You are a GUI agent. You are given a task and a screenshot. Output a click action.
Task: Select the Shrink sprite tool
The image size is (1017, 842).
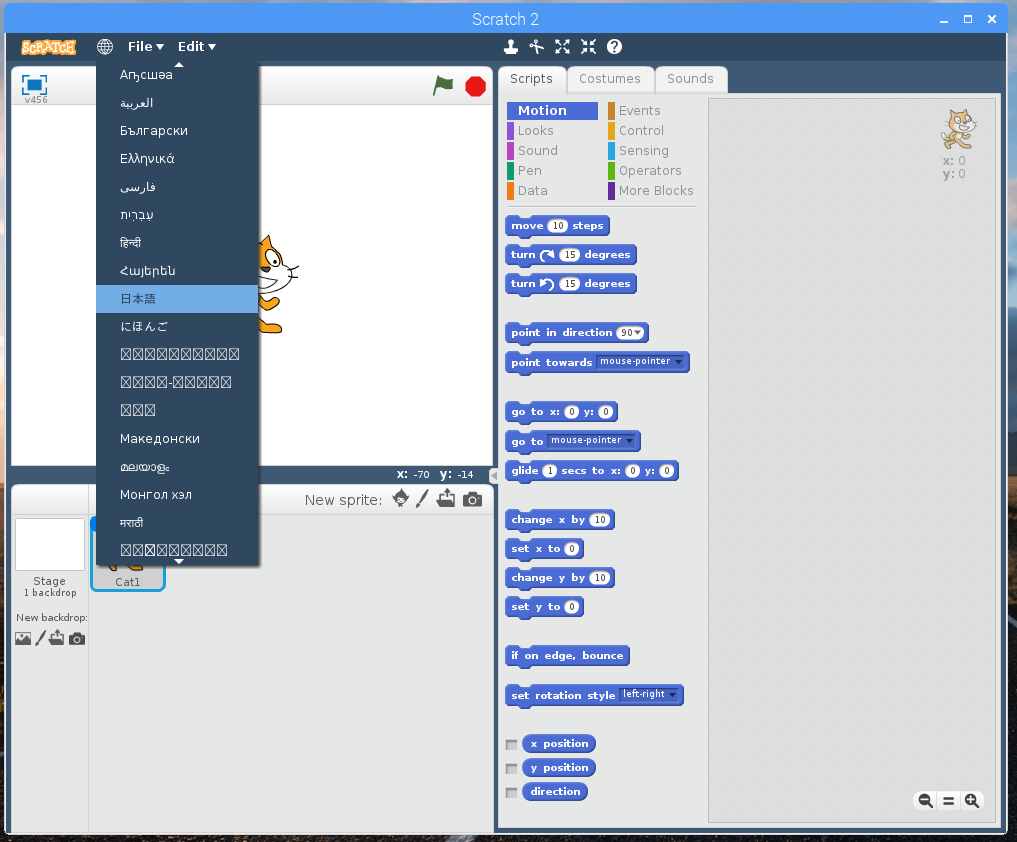(x=588, y=47)
